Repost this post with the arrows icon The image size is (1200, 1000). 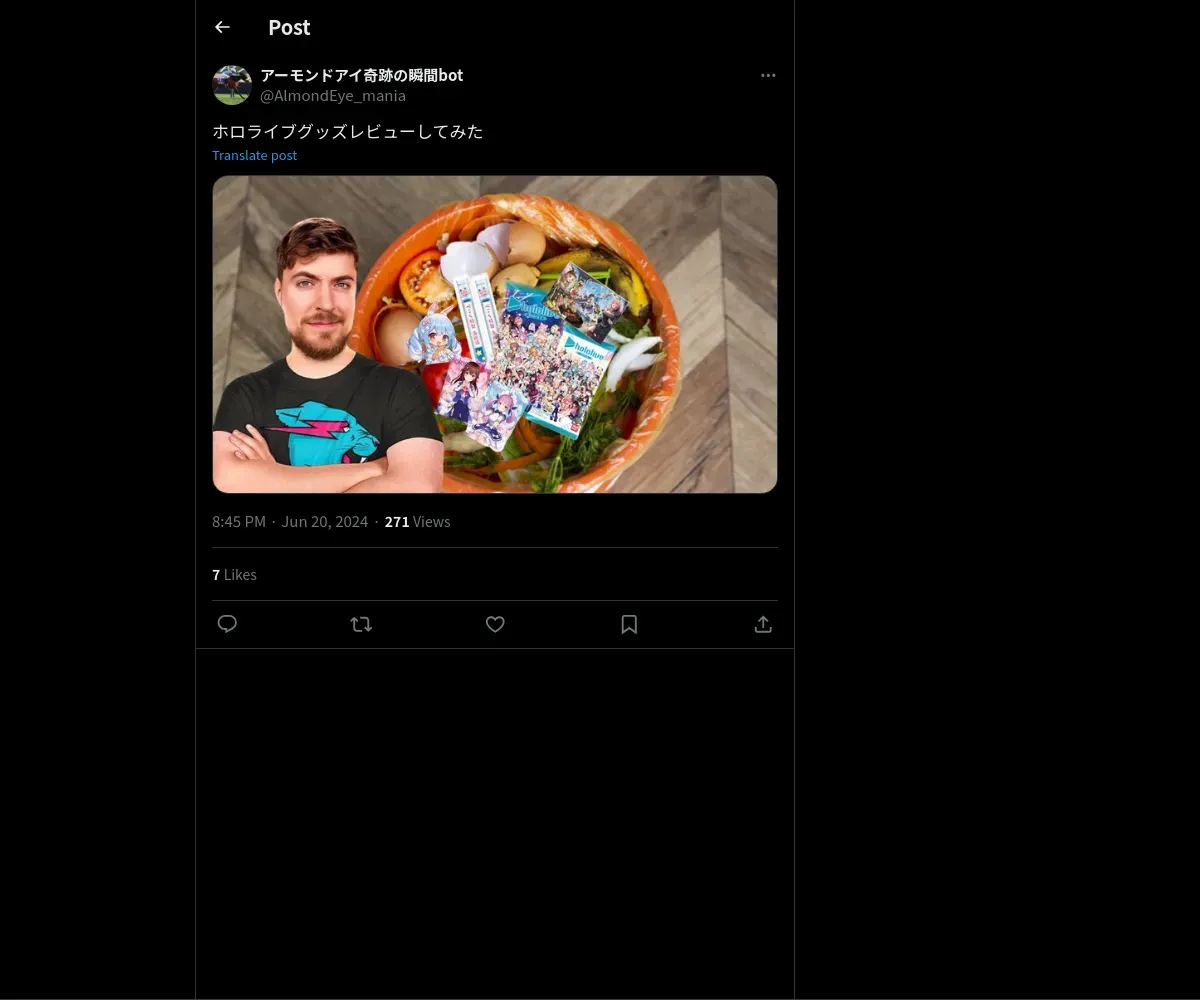[x=361, y=624]
